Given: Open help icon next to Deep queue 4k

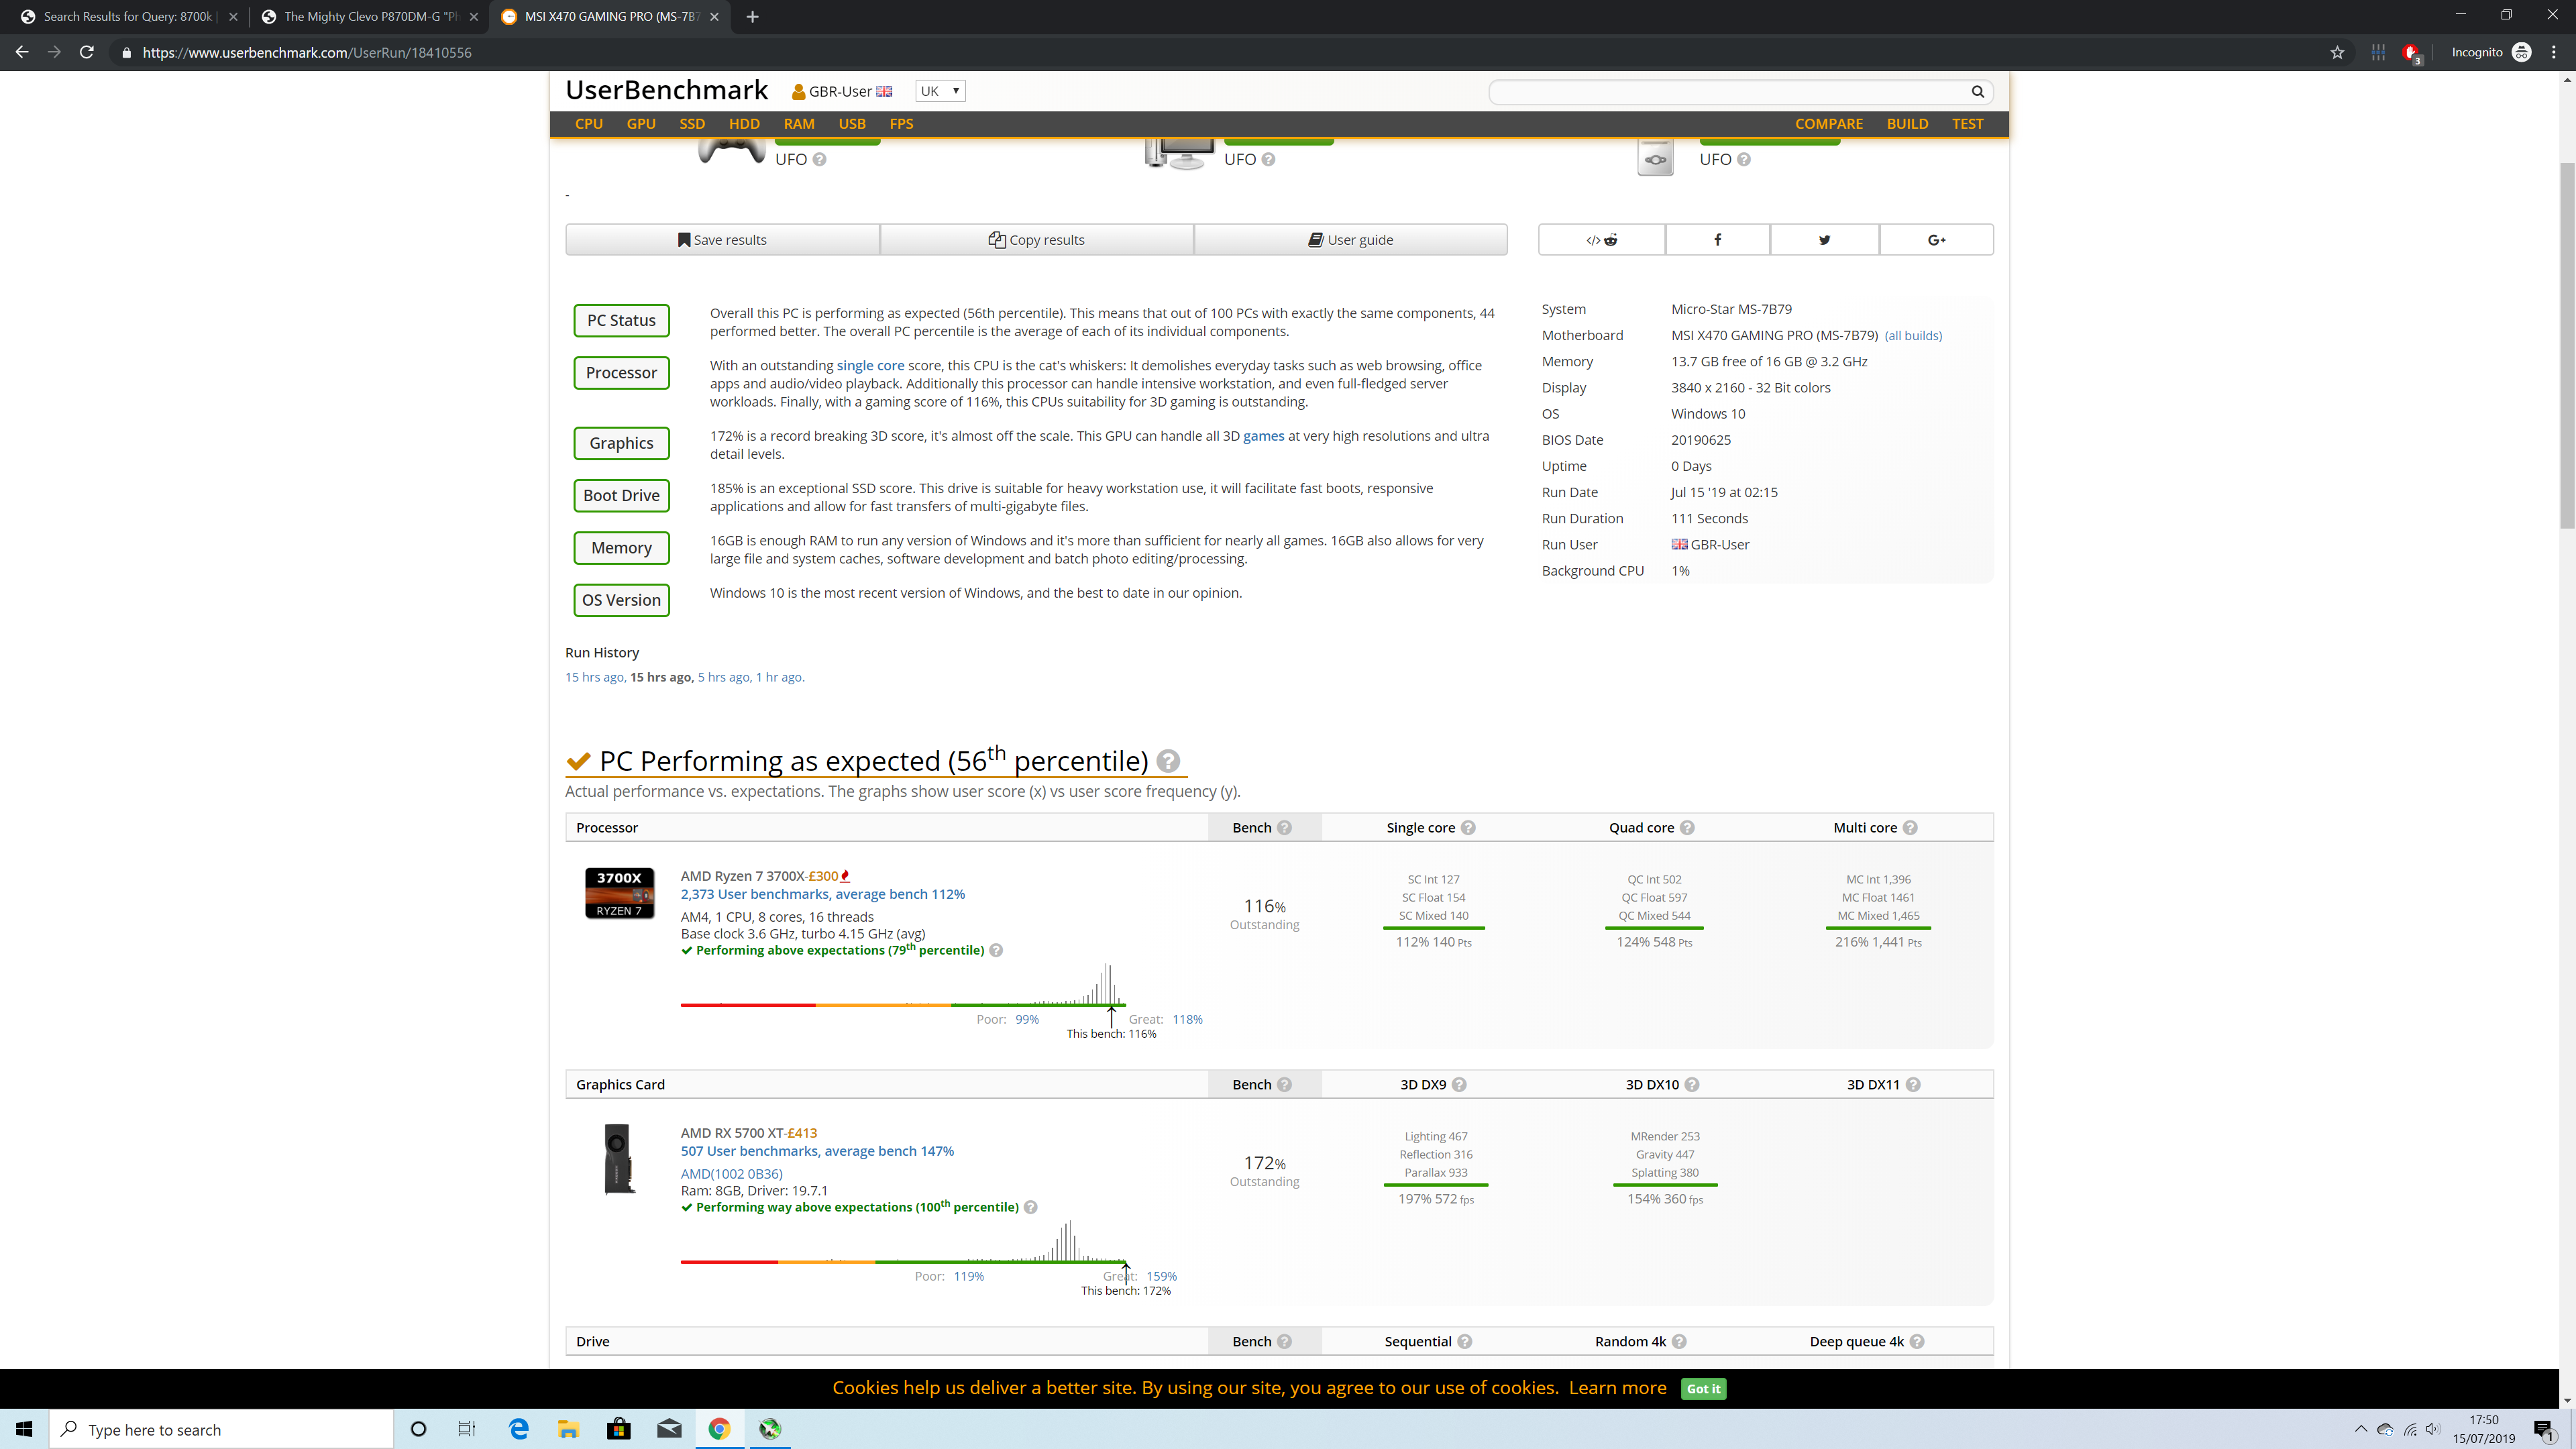Looking at the screenshot, I should pos(1917,1342).
